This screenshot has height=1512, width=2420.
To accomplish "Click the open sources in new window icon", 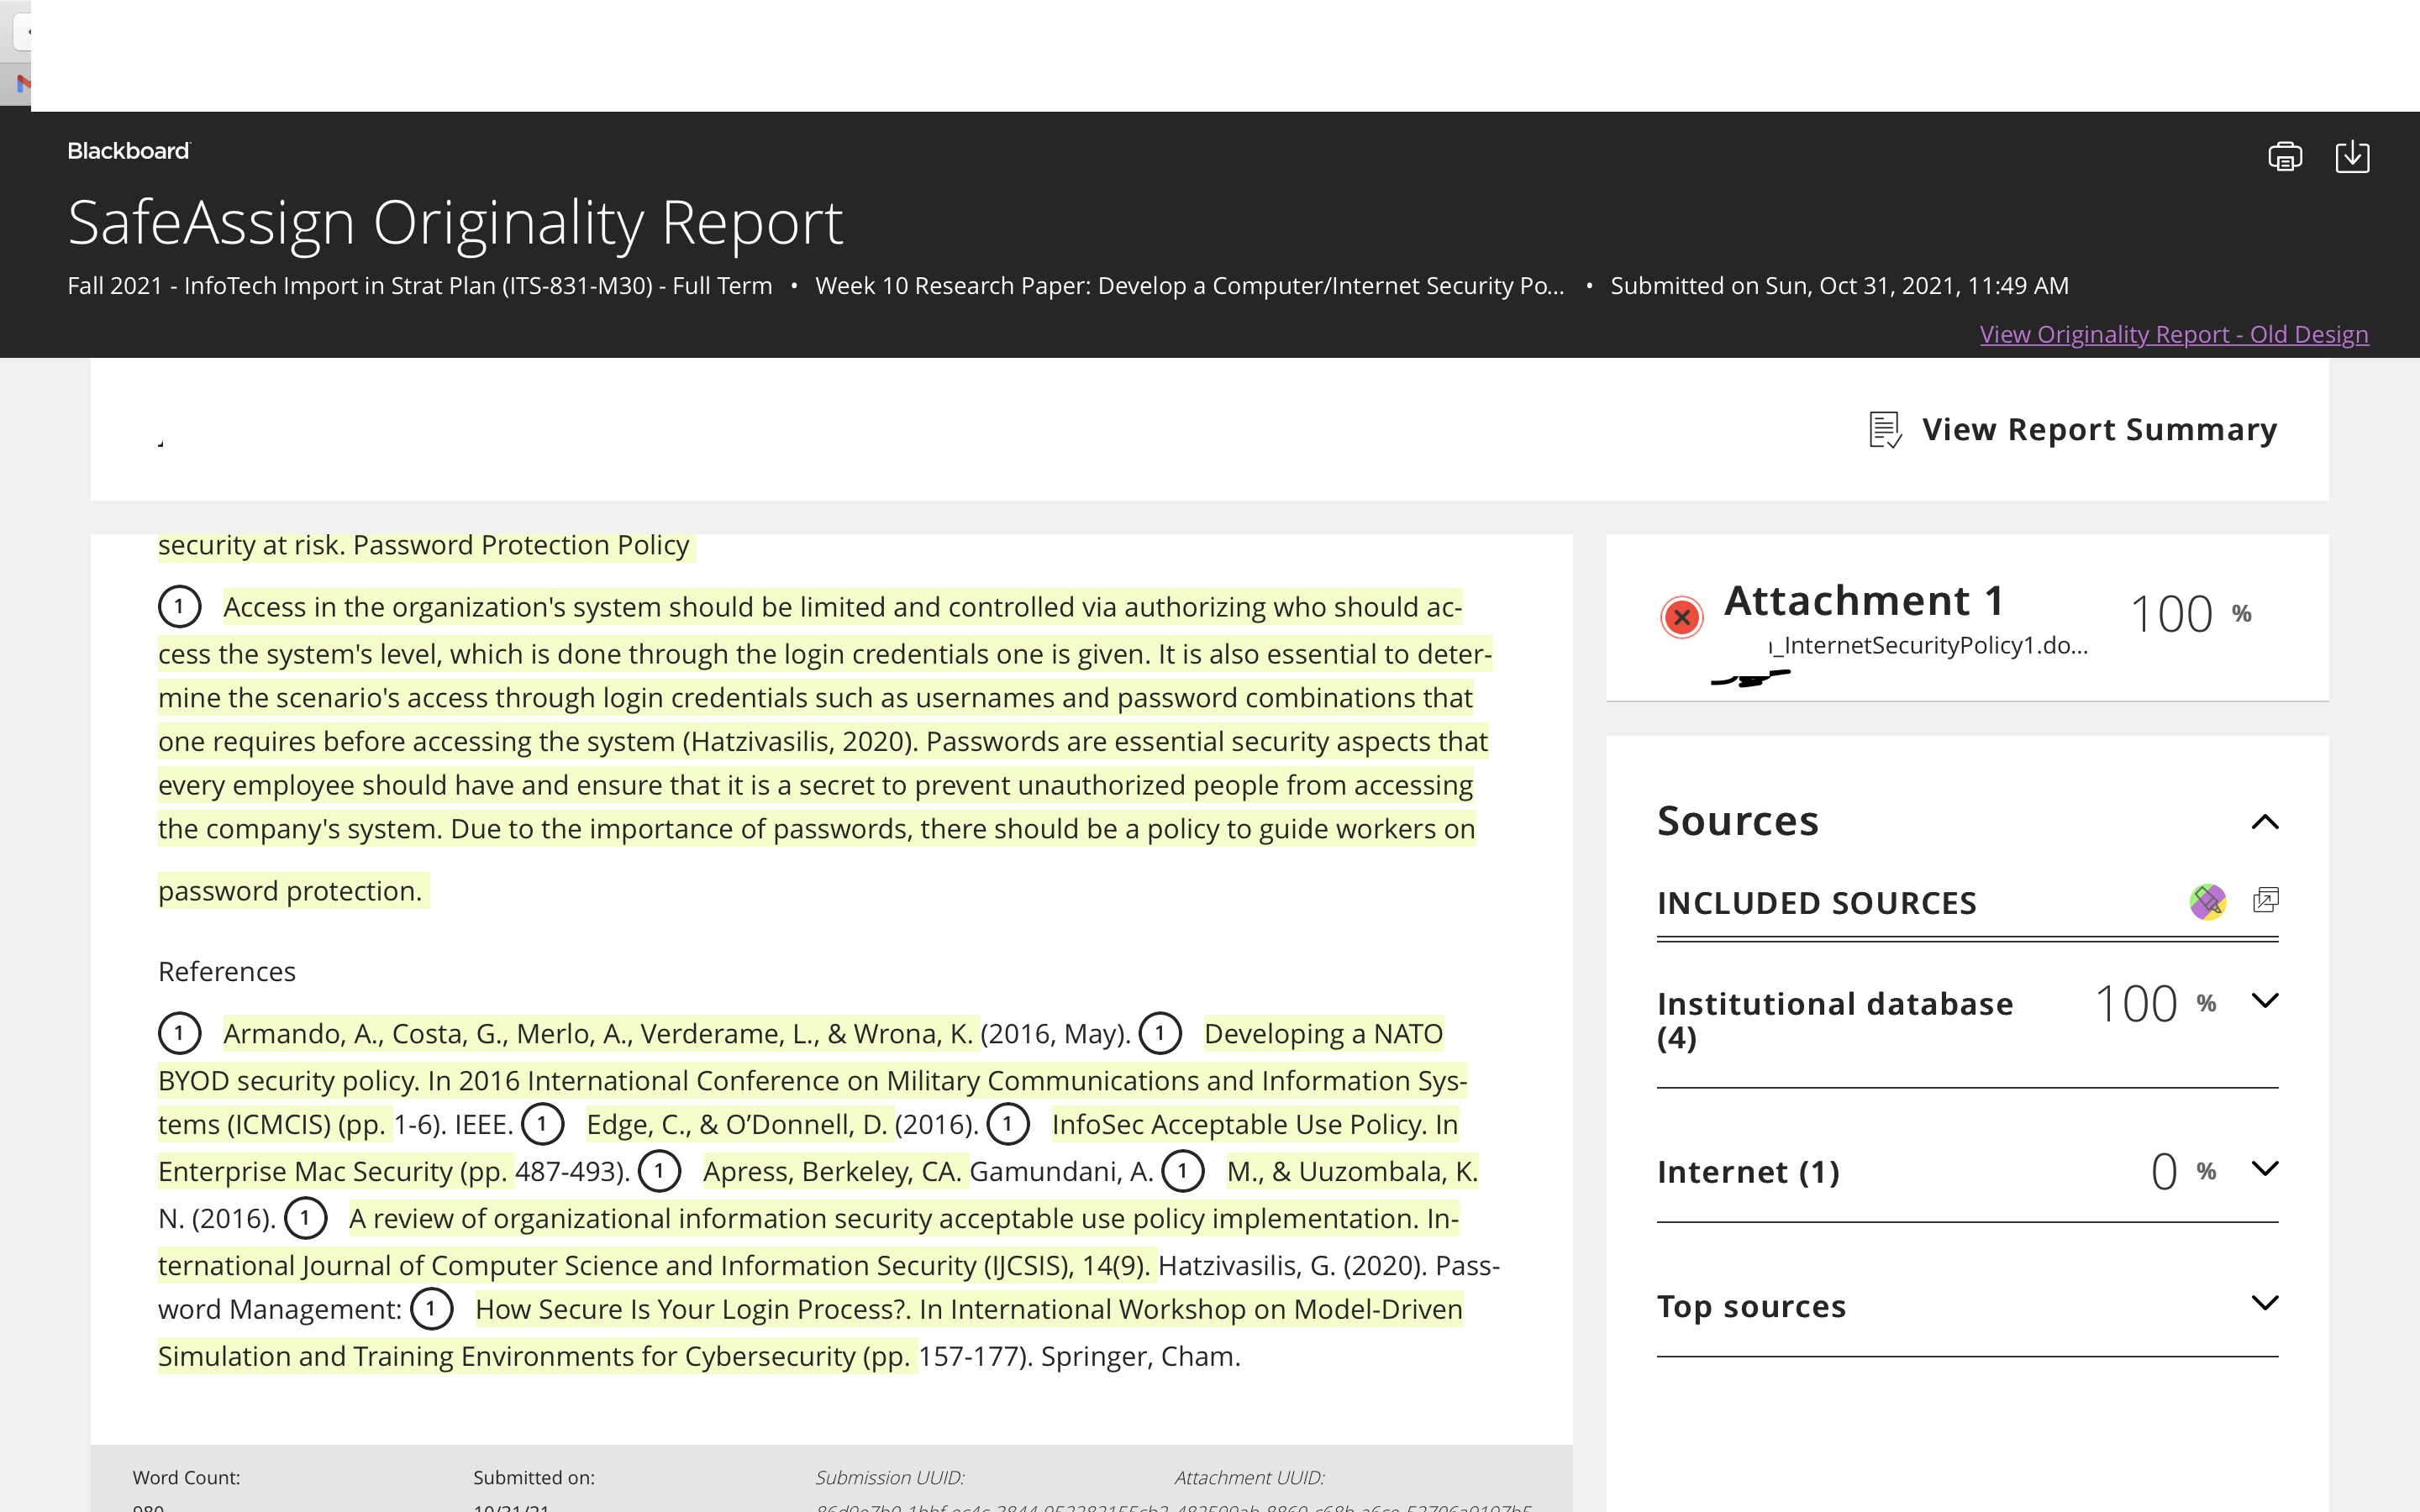I will click(2266, 900).
